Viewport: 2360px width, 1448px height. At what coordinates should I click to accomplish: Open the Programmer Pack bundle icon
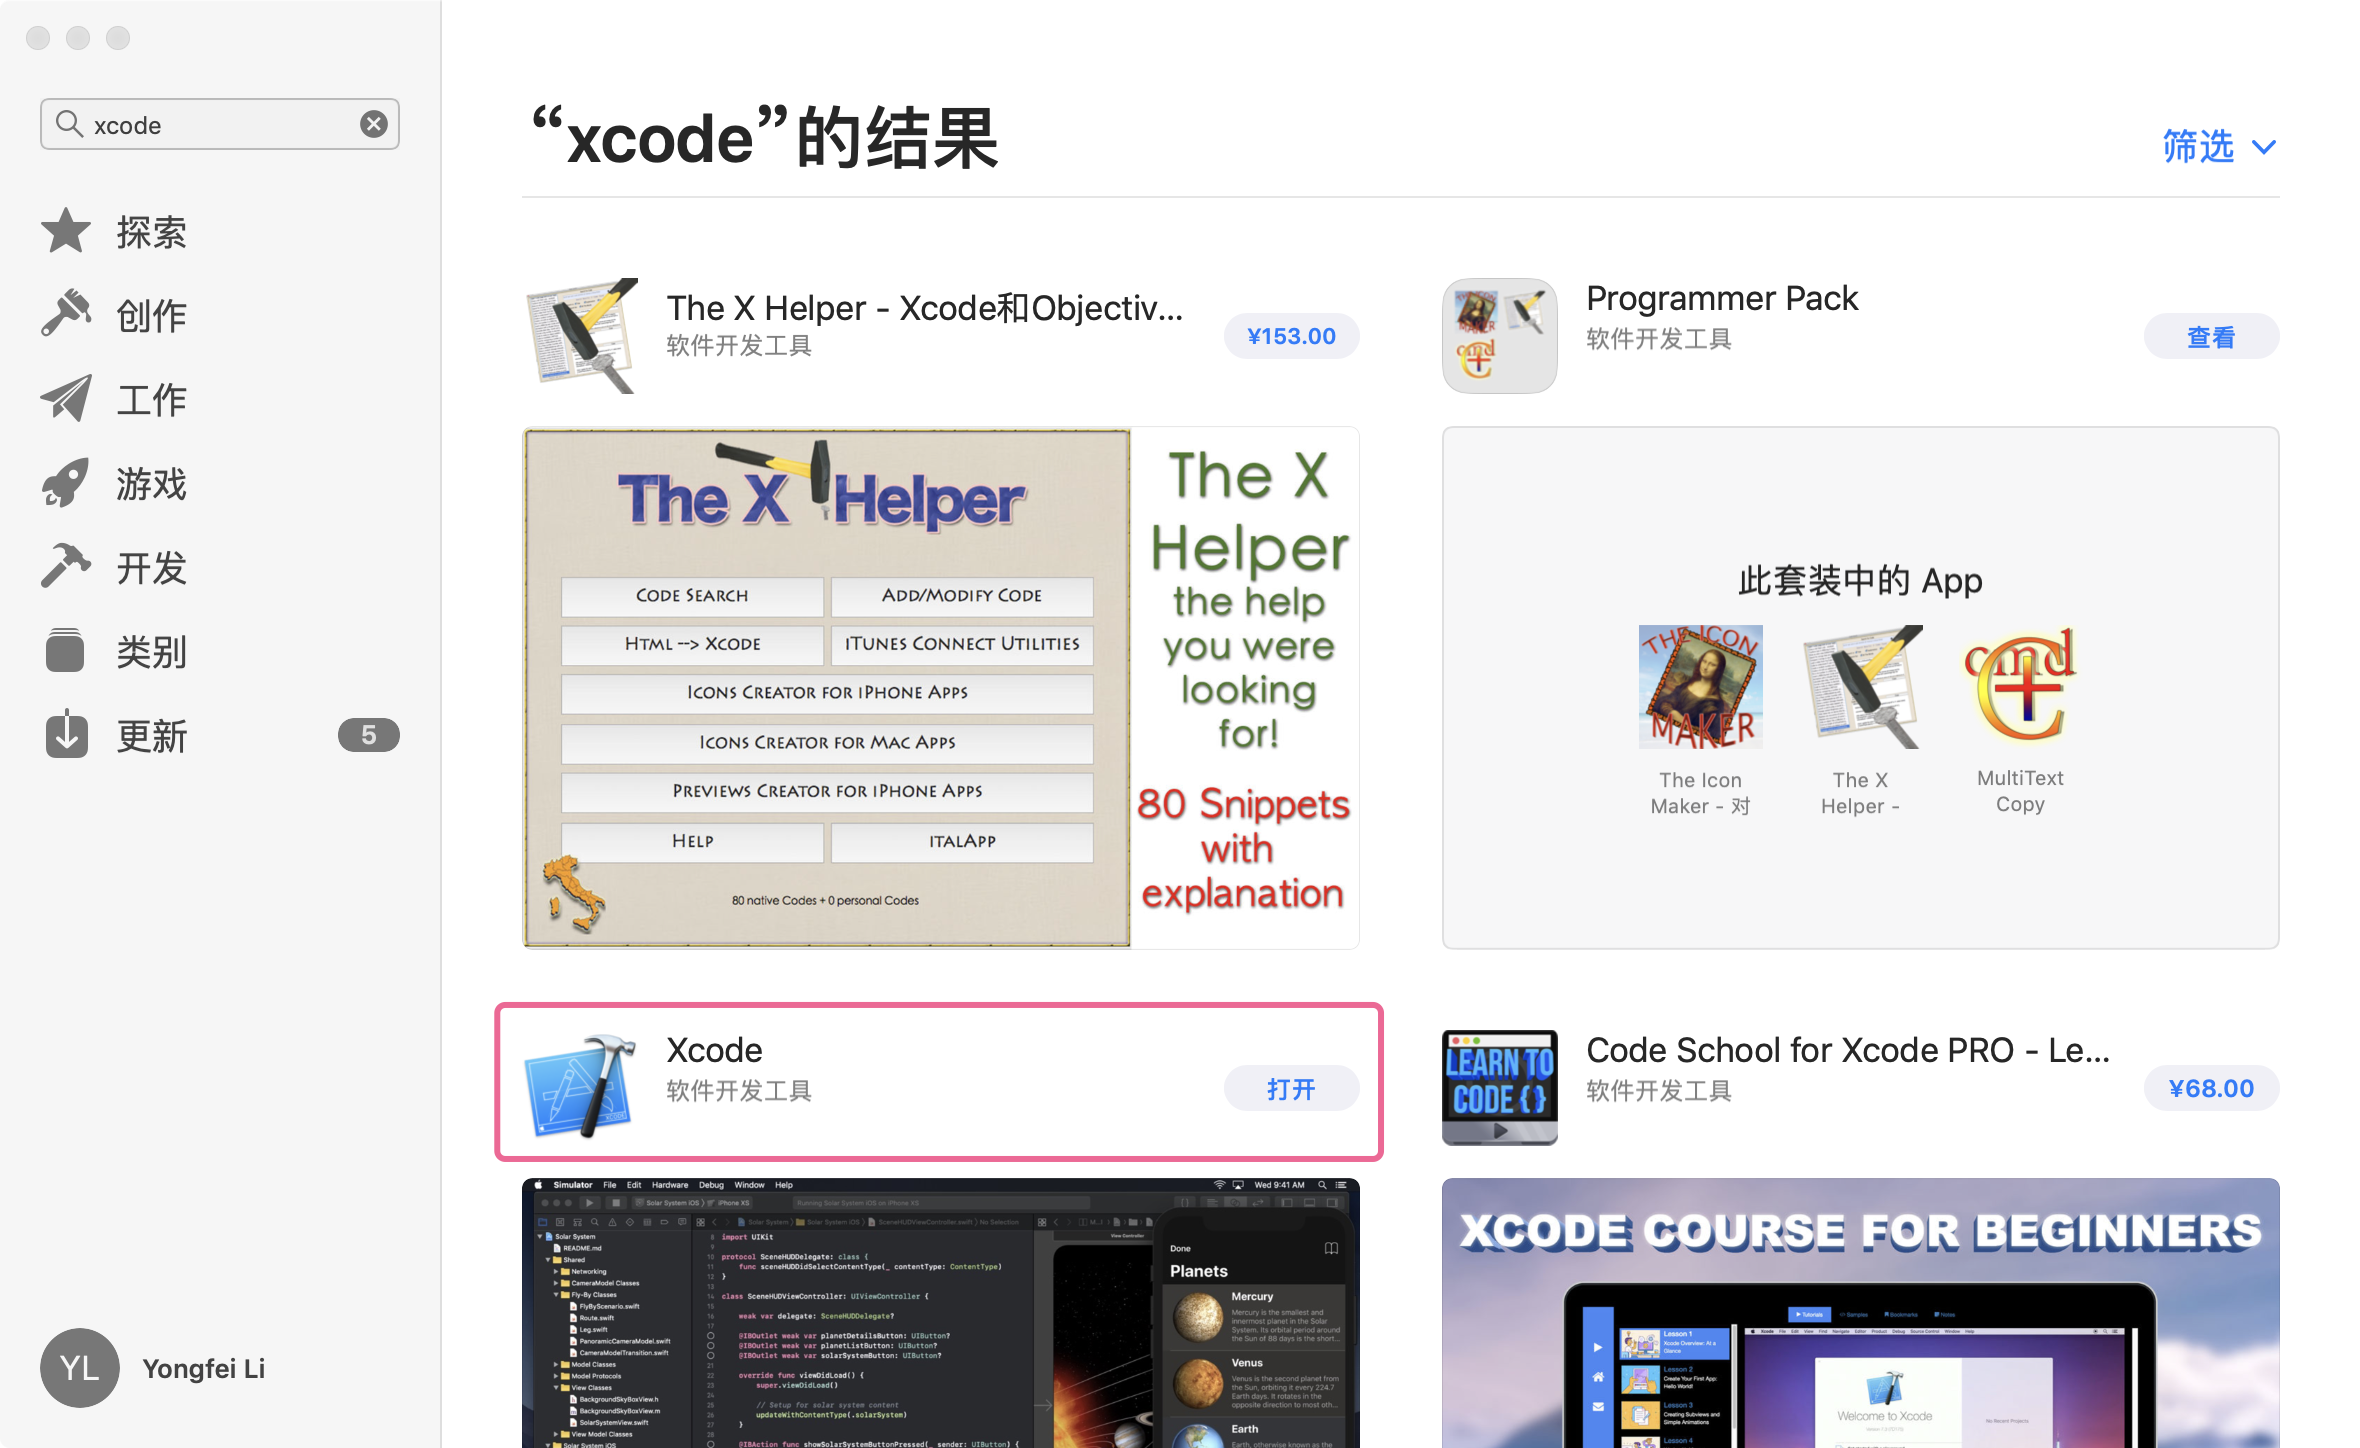click(x=1499, y=336)
